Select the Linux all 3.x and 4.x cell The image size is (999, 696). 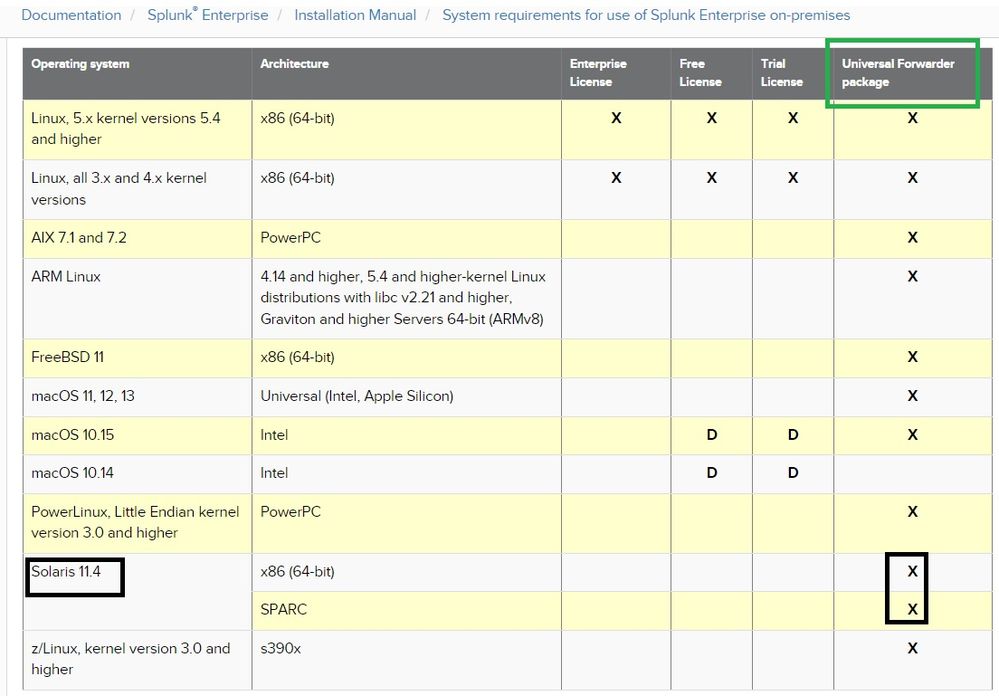[137, 189]
